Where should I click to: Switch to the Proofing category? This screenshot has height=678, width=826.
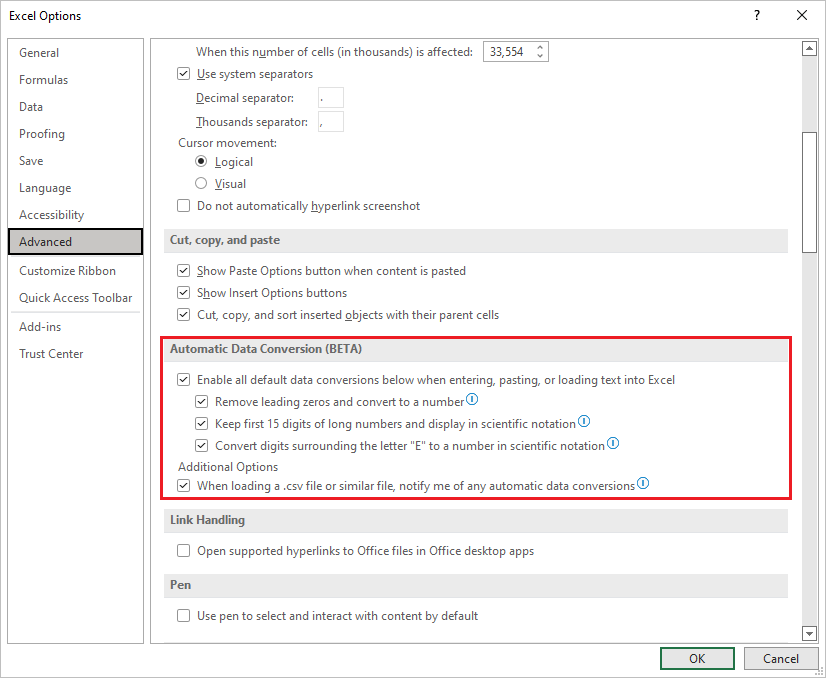[41, 133]
